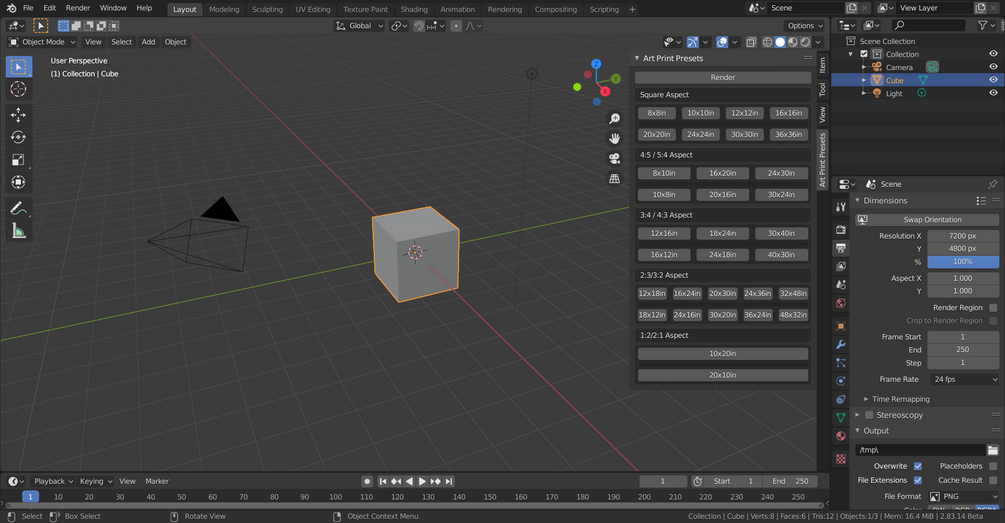Click the output path folder icon
This screenshot has width=1005, height=523.
click(992, 450)
